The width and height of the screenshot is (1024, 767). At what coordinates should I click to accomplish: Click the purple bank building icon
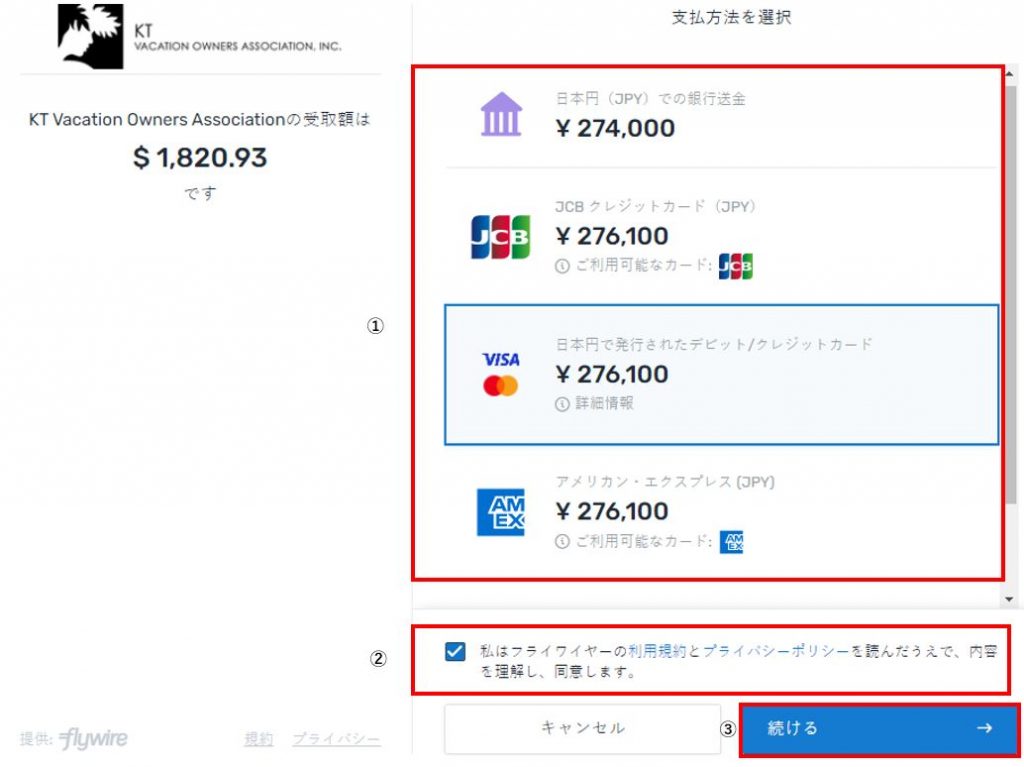pos(501,114)
